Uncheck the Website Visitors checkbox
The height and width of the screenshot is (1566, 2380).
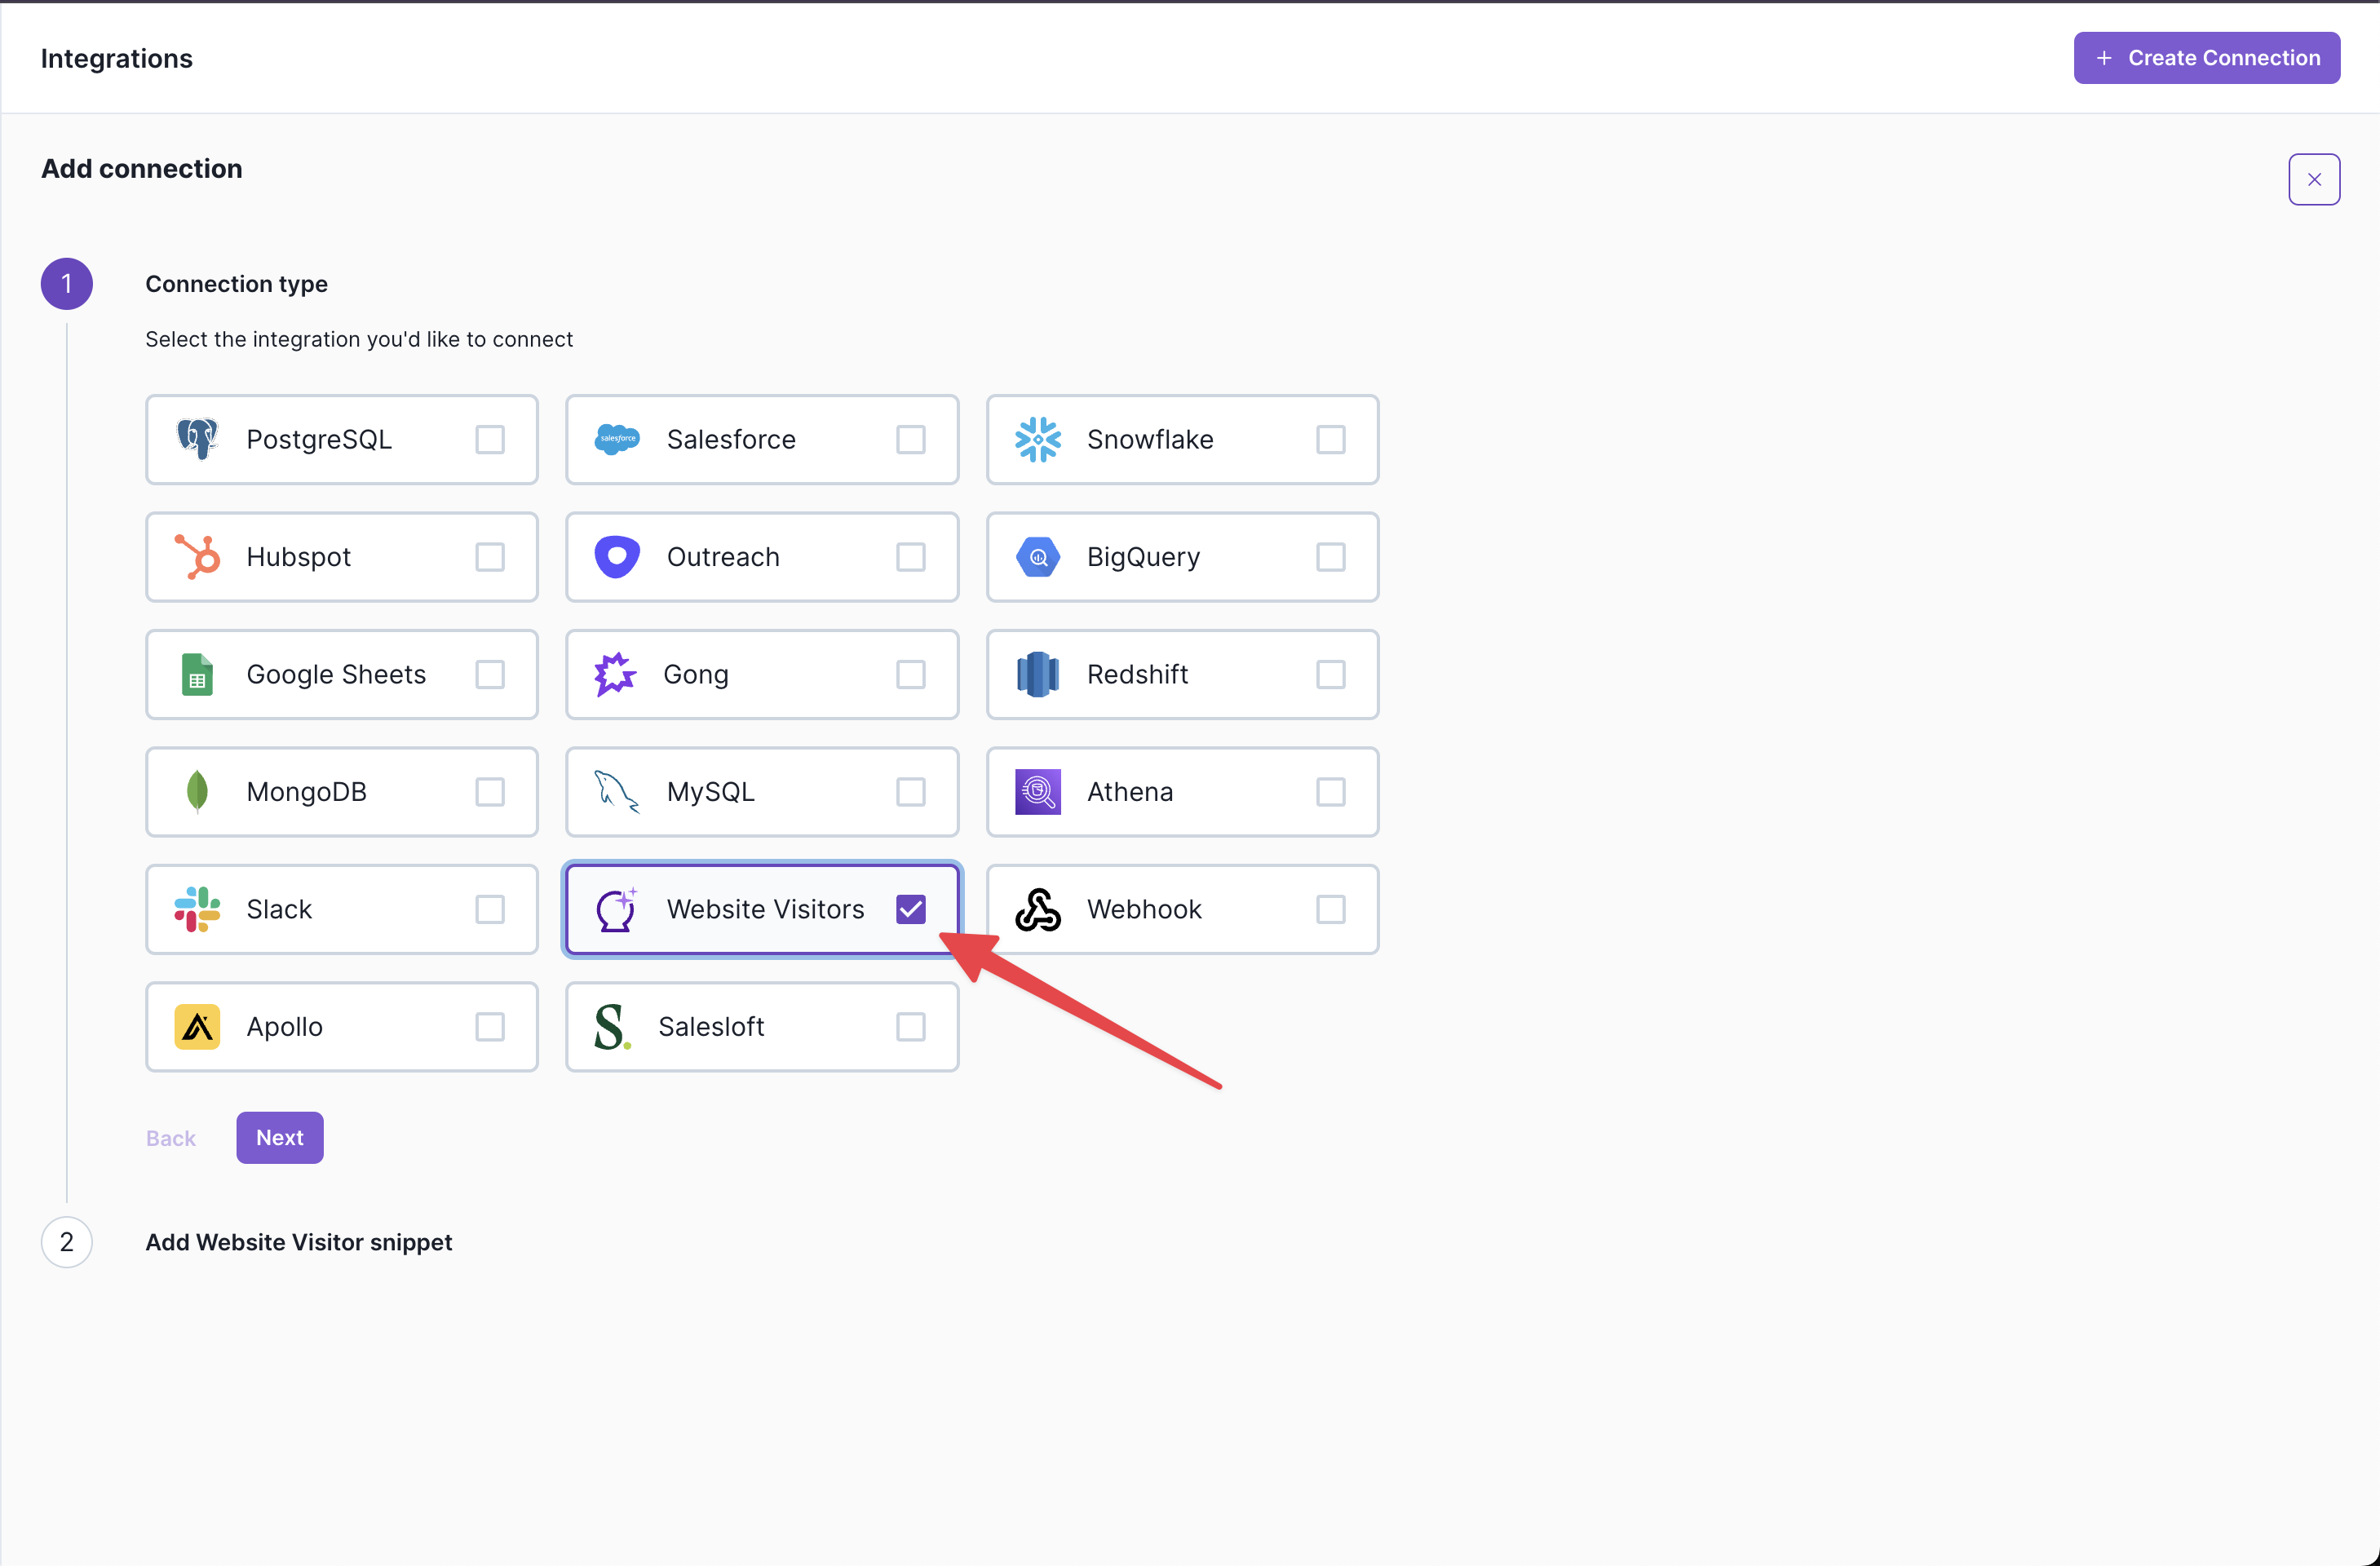(910, 909)
